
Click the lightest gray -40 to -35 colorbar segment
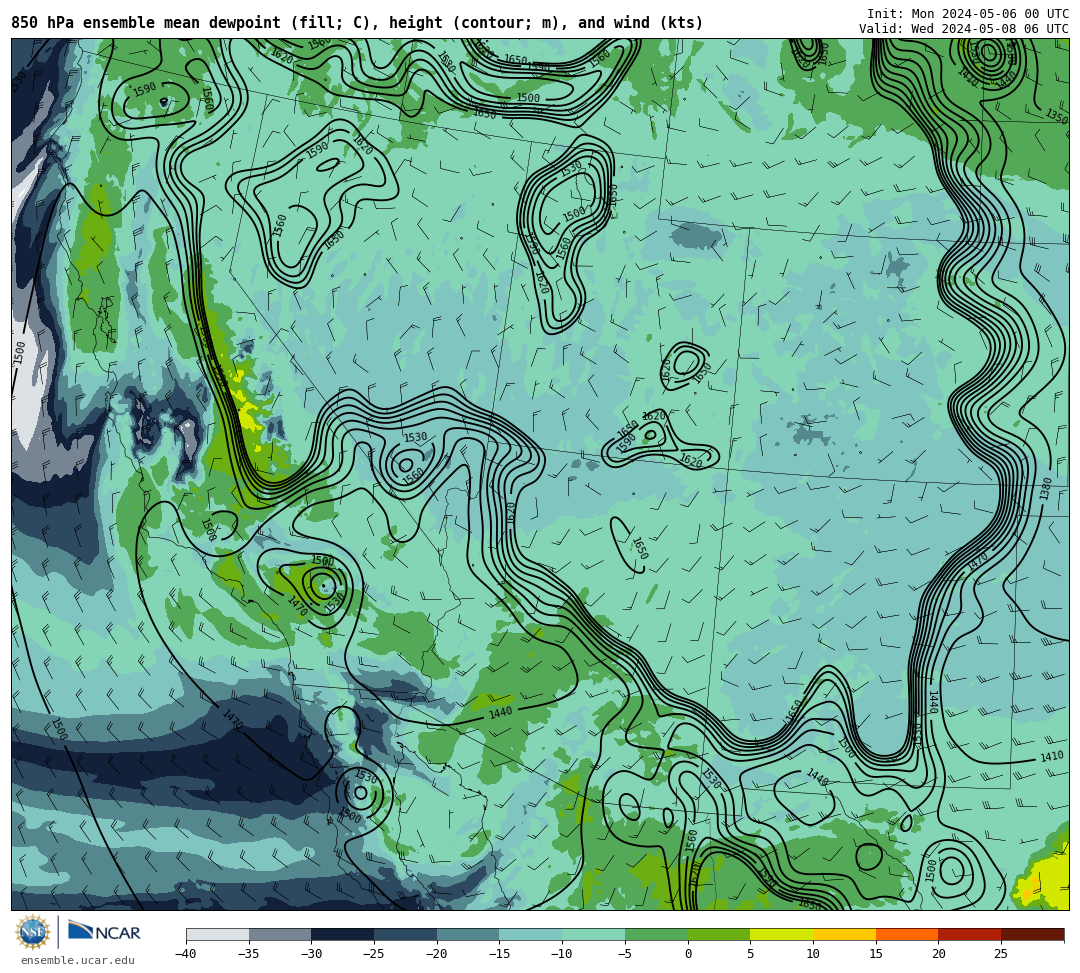point(218,934)
